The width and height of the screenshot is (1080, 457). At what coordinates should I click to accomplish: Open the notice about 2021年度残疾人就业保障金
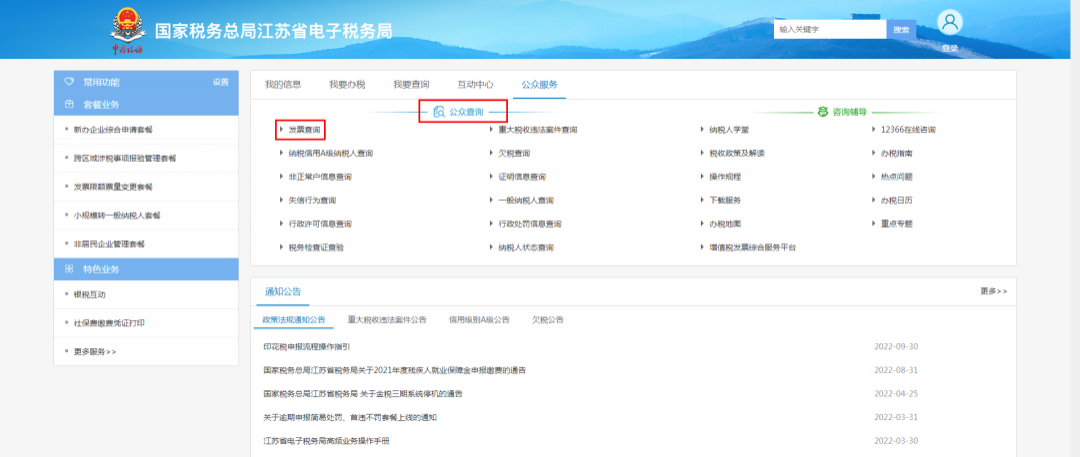pos(395,370)
